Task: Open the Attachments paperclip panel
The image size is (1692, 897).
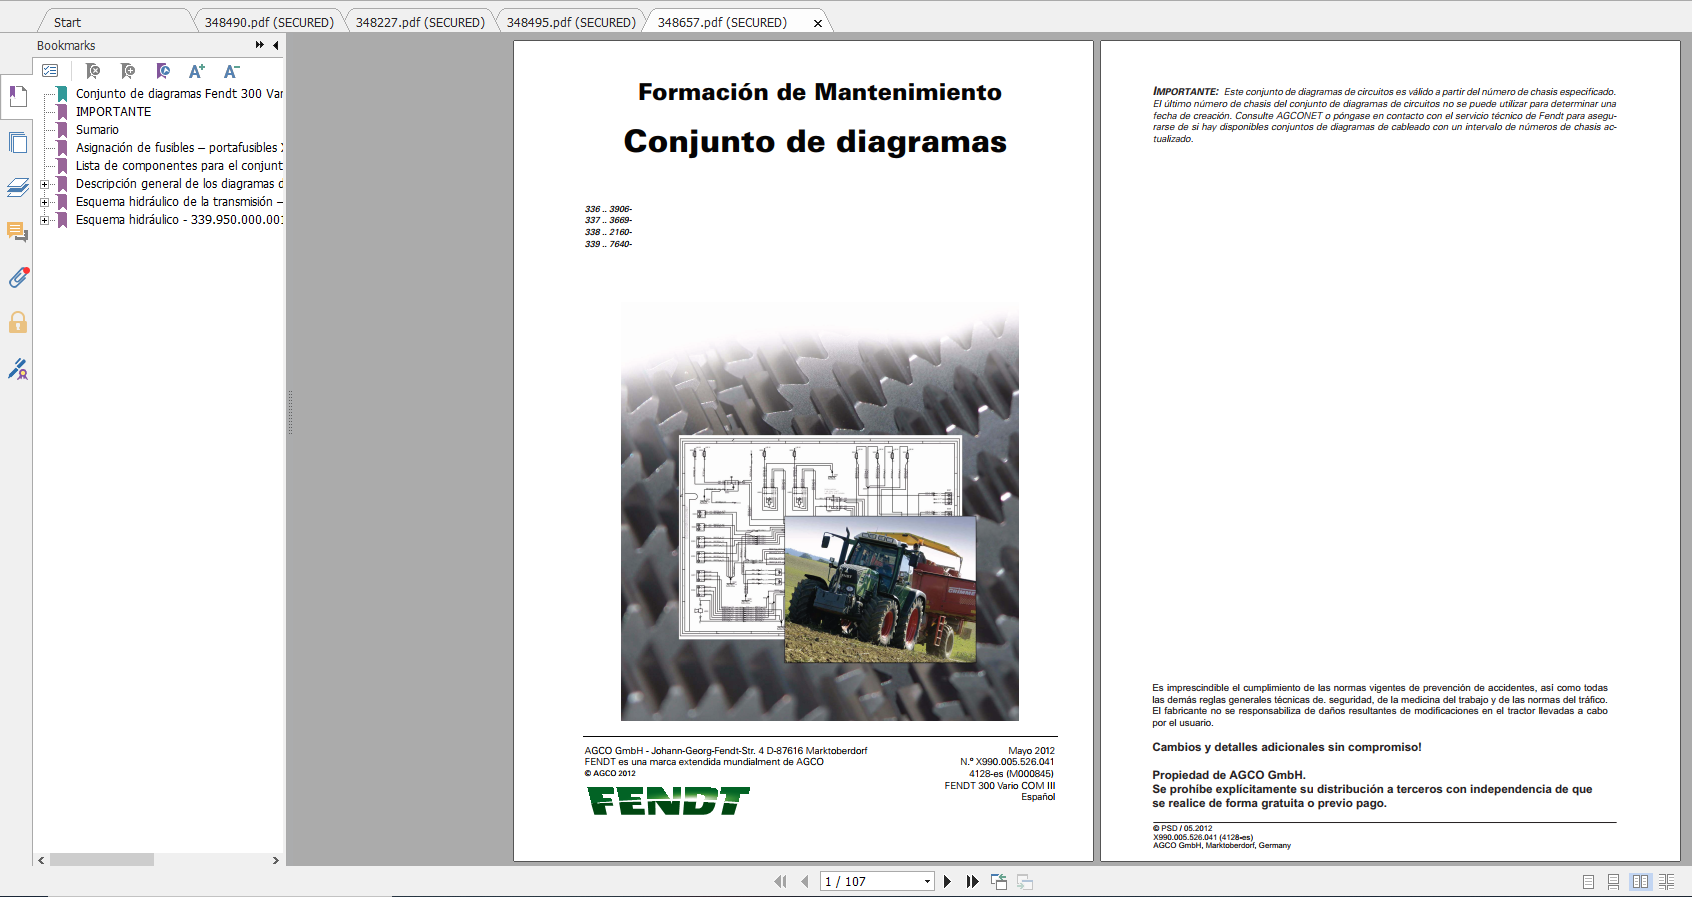Action: click(17, 277)
